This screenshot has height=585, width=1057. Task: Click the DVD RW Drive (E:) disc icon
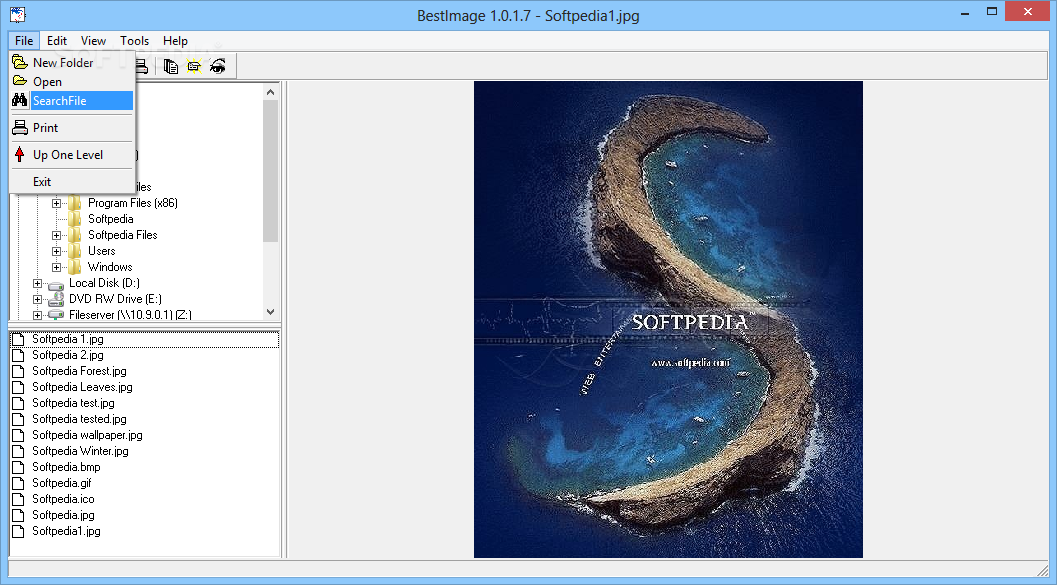click(56, 299)
